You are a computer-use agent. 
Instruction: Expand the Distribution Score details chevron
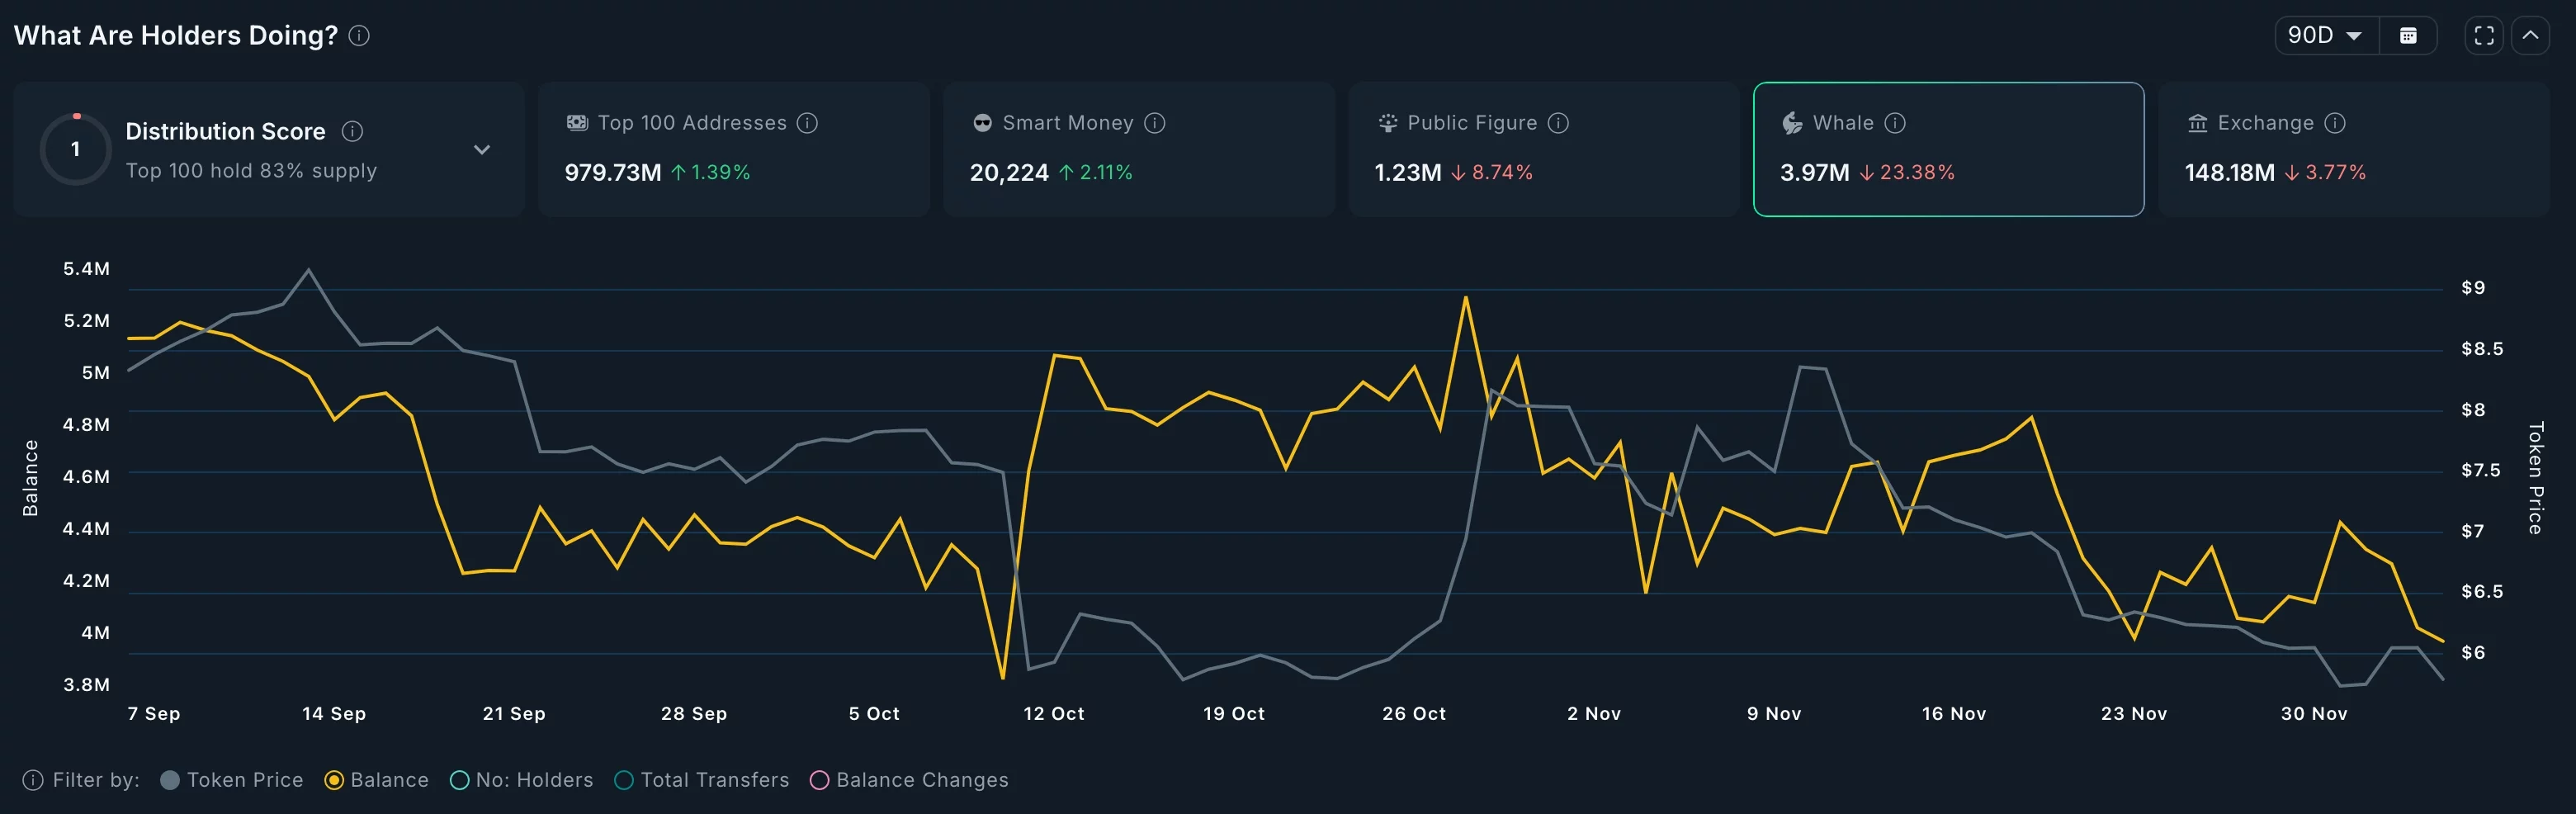482,149
